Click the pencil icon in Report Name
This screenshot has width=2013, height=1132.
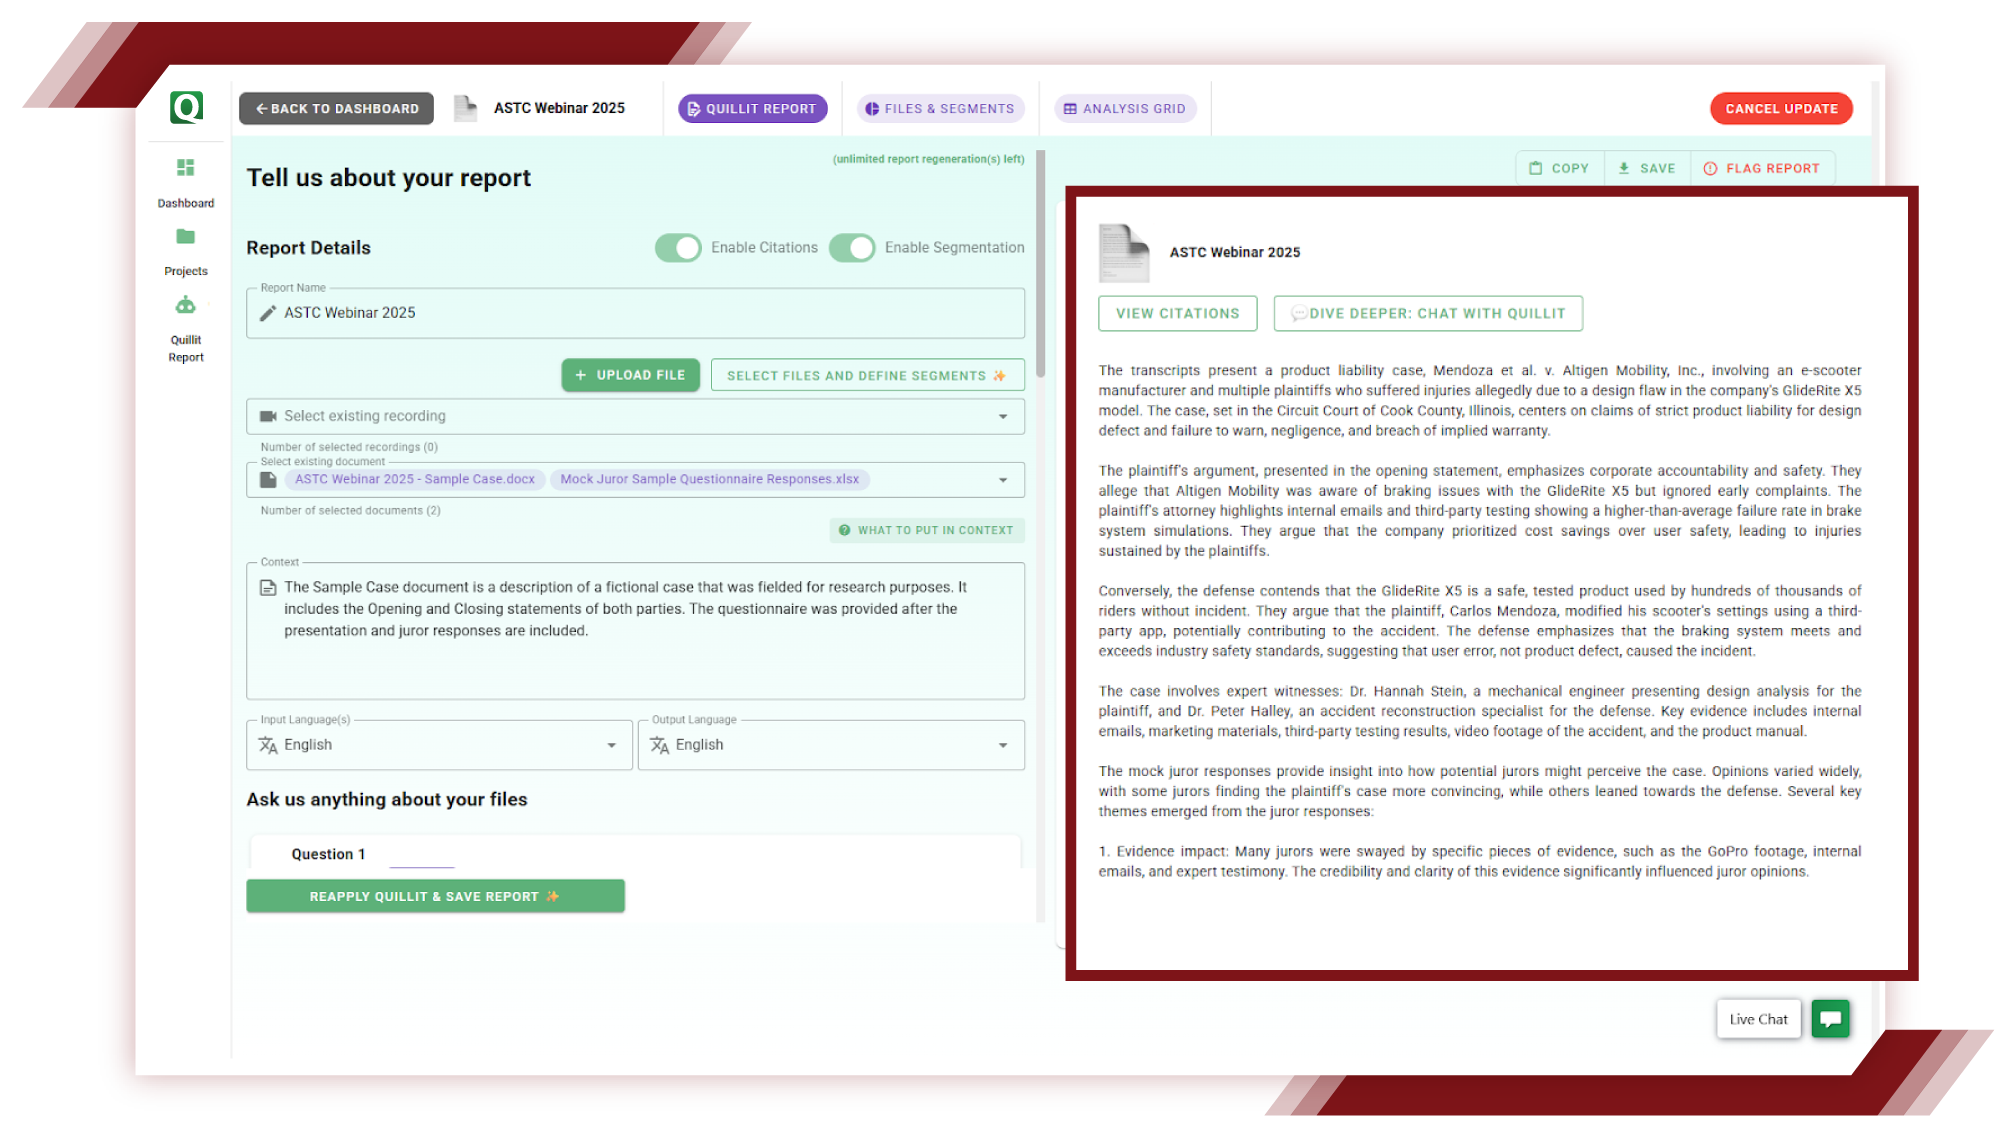[x=268, y=313]
